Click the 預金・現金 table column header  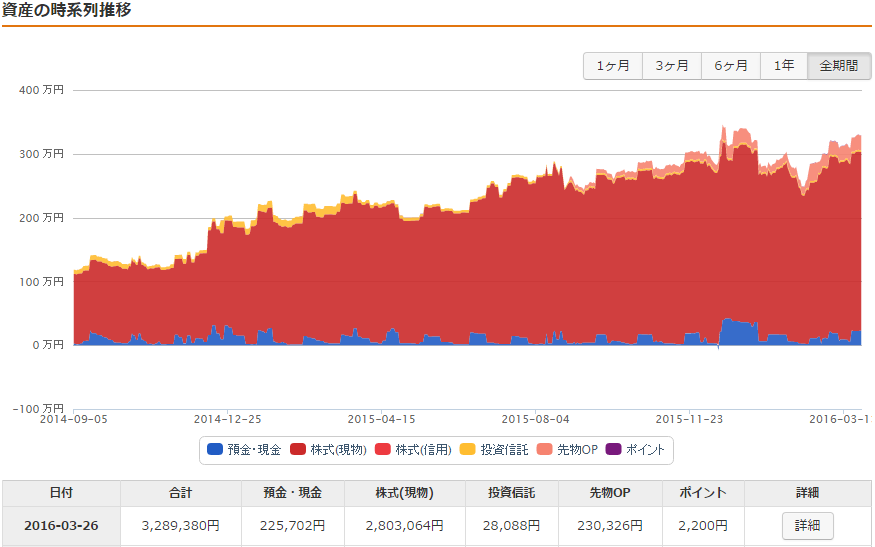[x=293, y=493]
